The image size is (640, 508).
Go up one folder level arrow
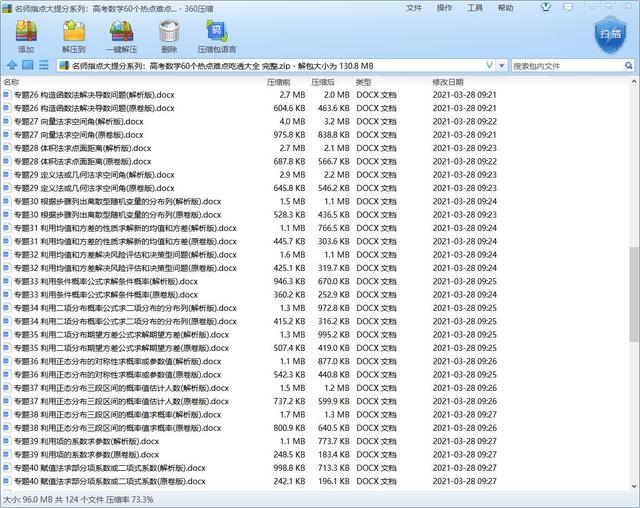click(x=12, y=65)
